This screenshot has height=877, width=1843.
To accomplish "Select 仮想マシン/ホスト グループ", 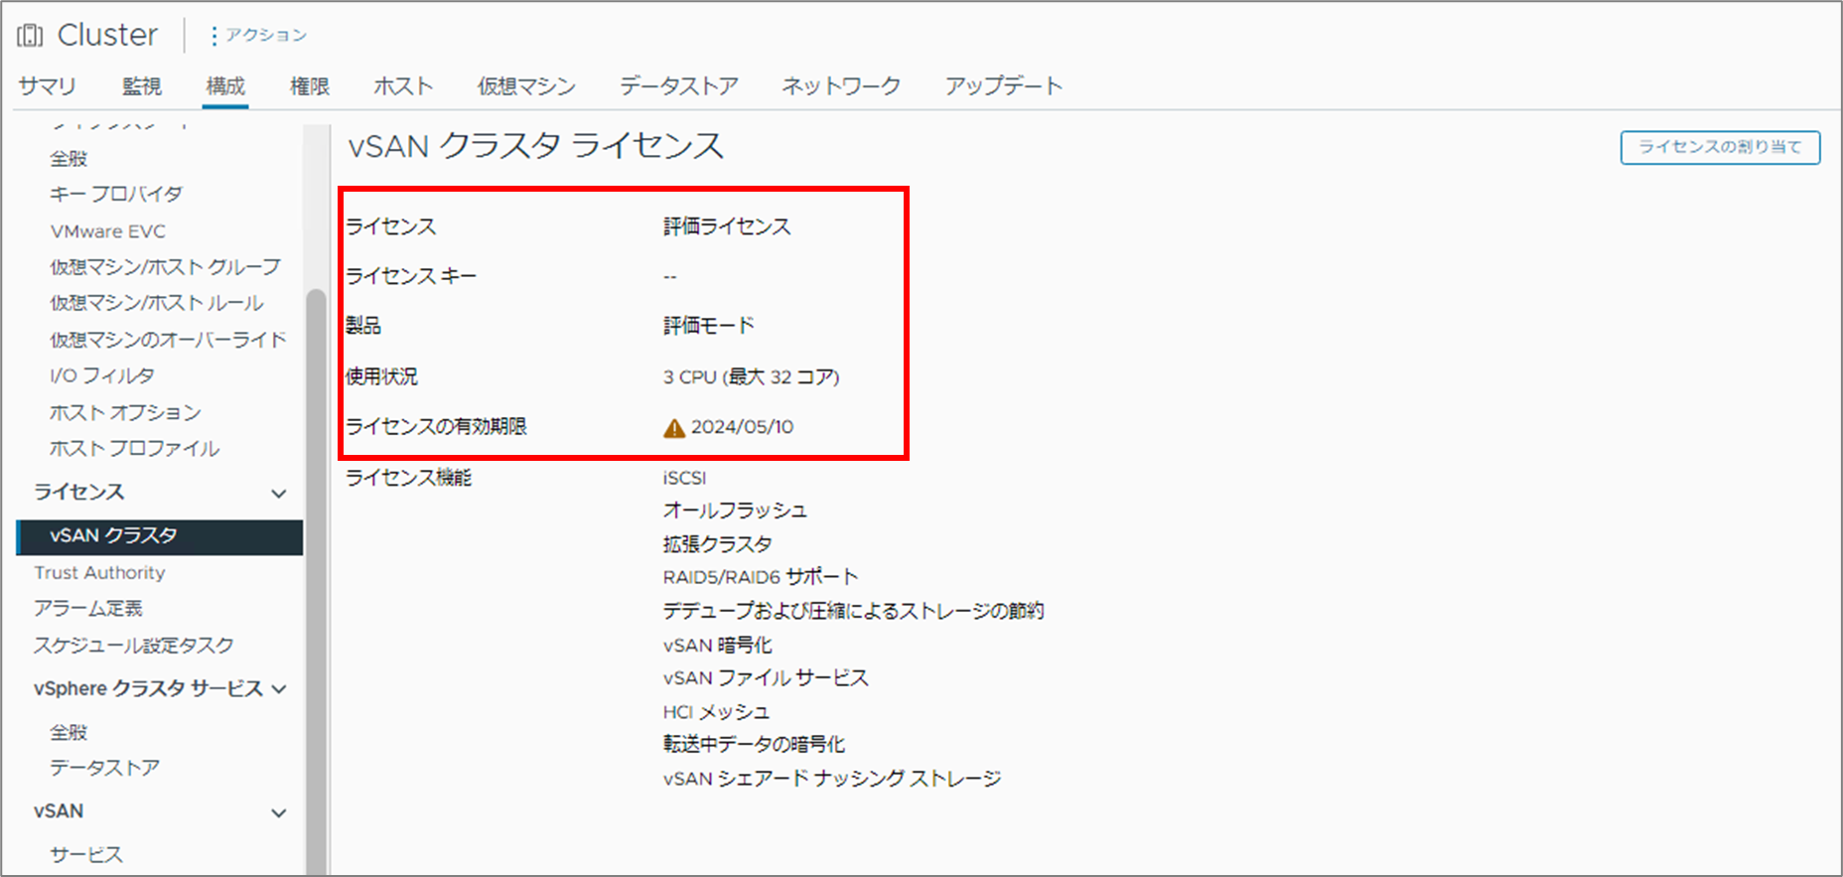I will [165, 267].
